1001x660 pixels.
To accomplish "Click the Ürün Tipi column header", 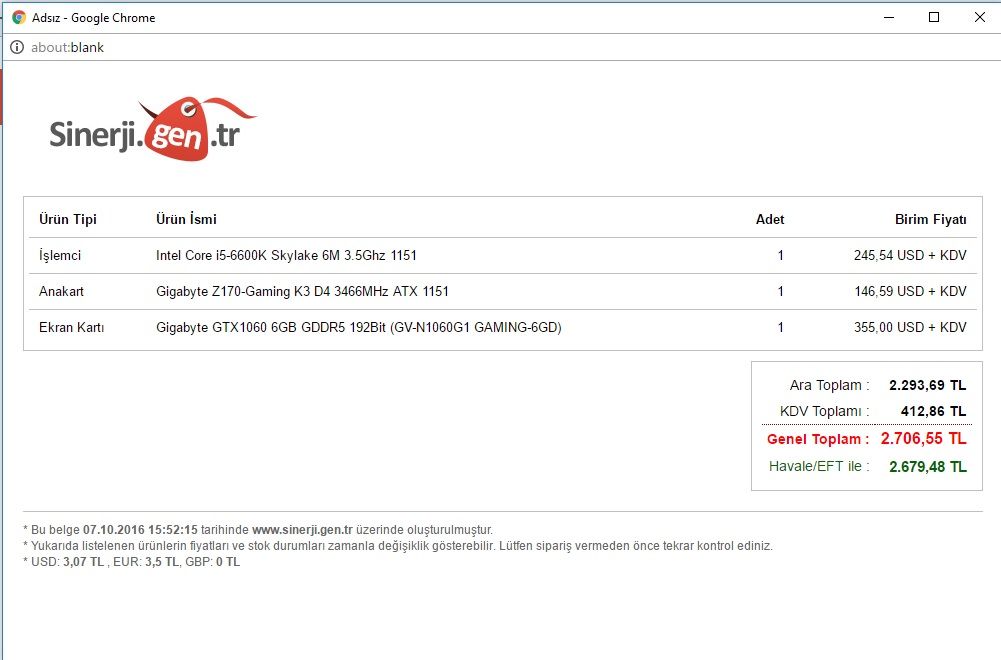I will 68,219.
